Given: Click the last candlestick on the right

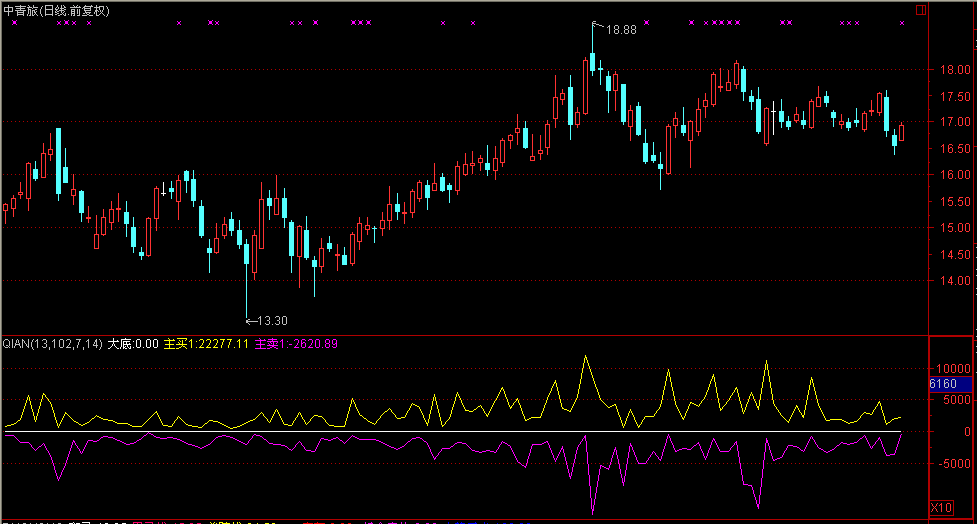Looking at the screenshot, I should [x=902, y=132].
